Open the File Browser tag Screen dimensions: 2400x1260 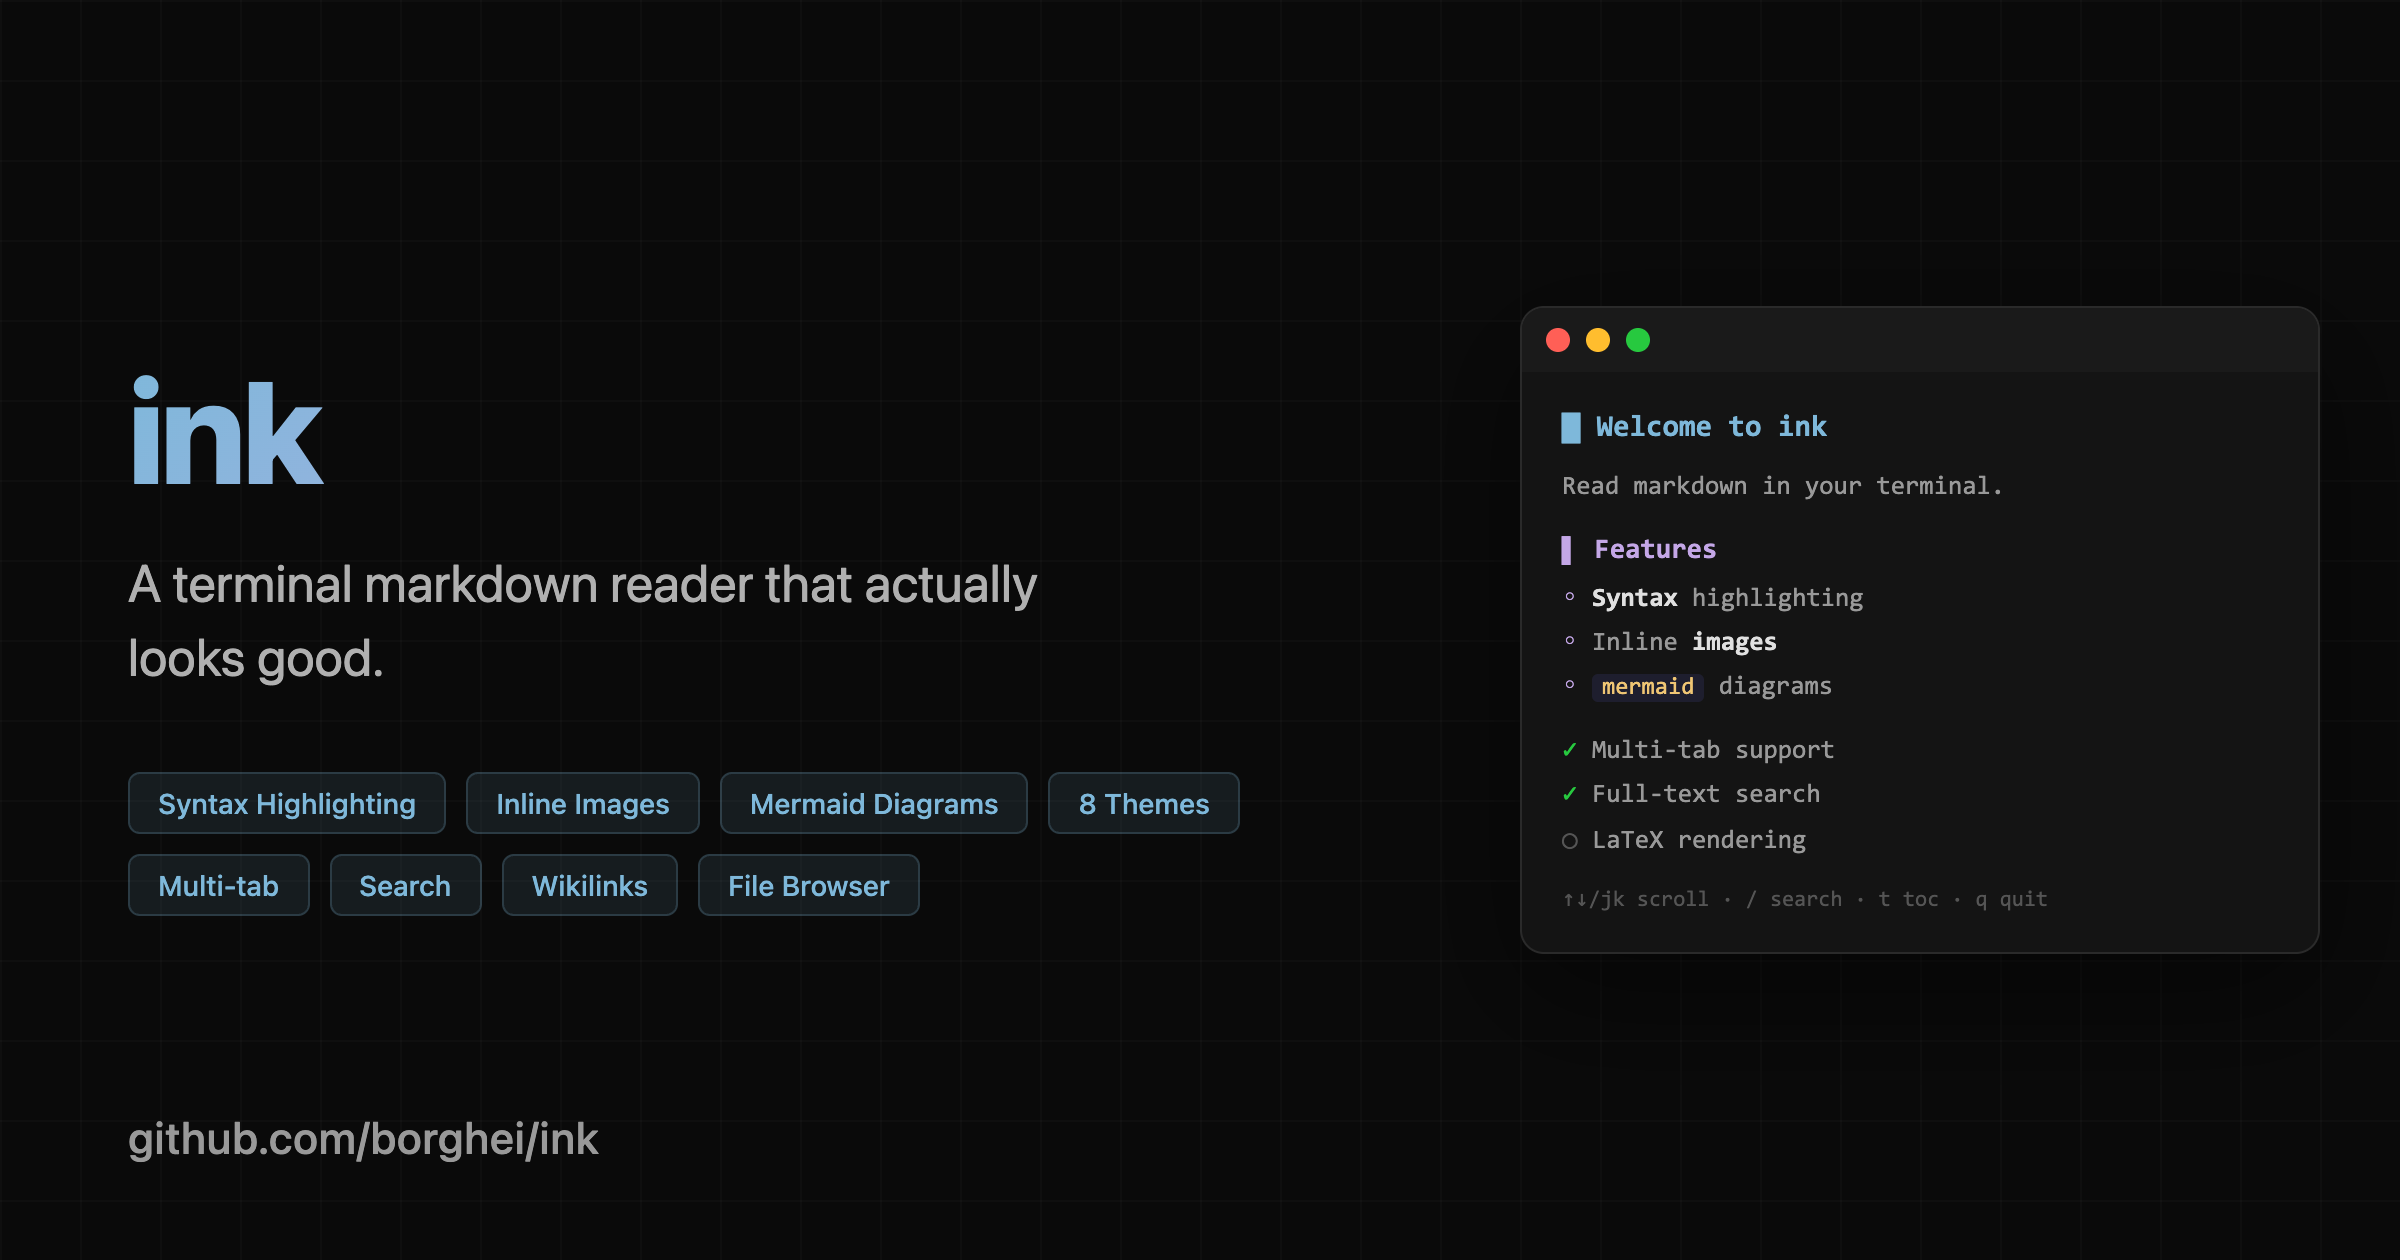click(808, 885)
